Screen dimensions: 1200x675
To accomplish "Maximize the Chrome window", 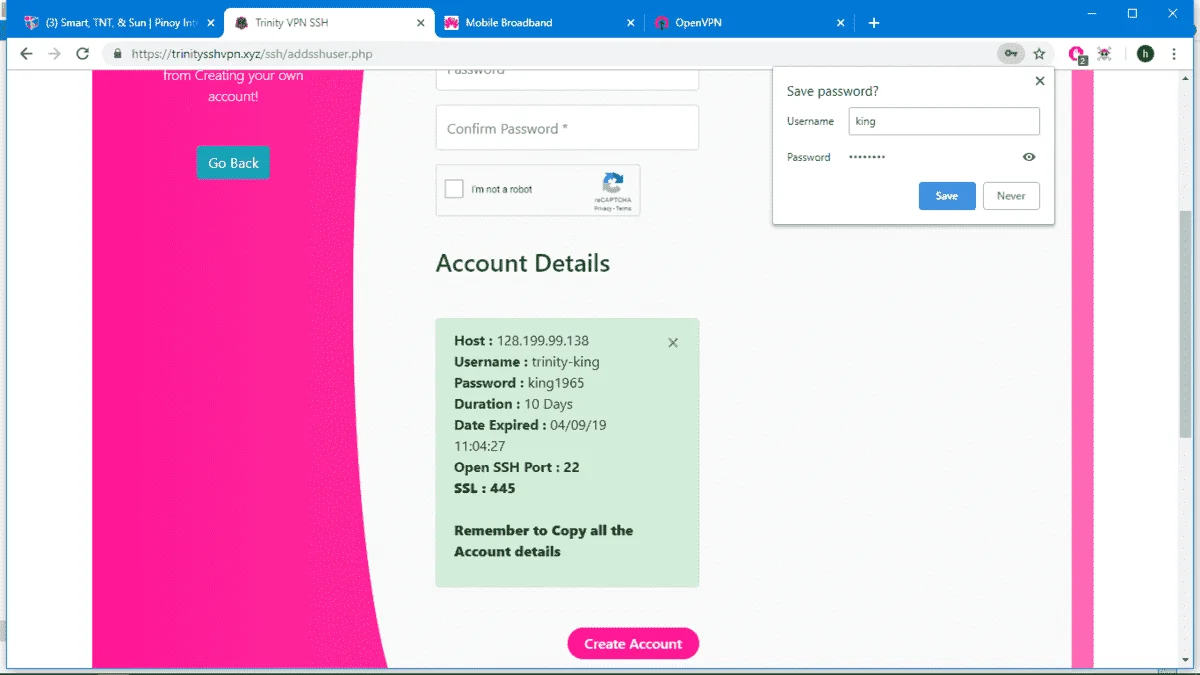I will (x=1132, y=13).
